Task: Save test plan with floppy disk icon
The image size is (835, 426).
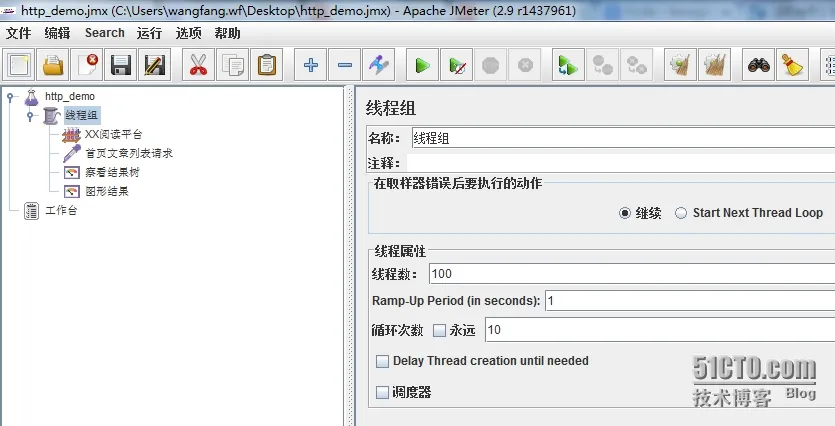Action: pos(121,65)
